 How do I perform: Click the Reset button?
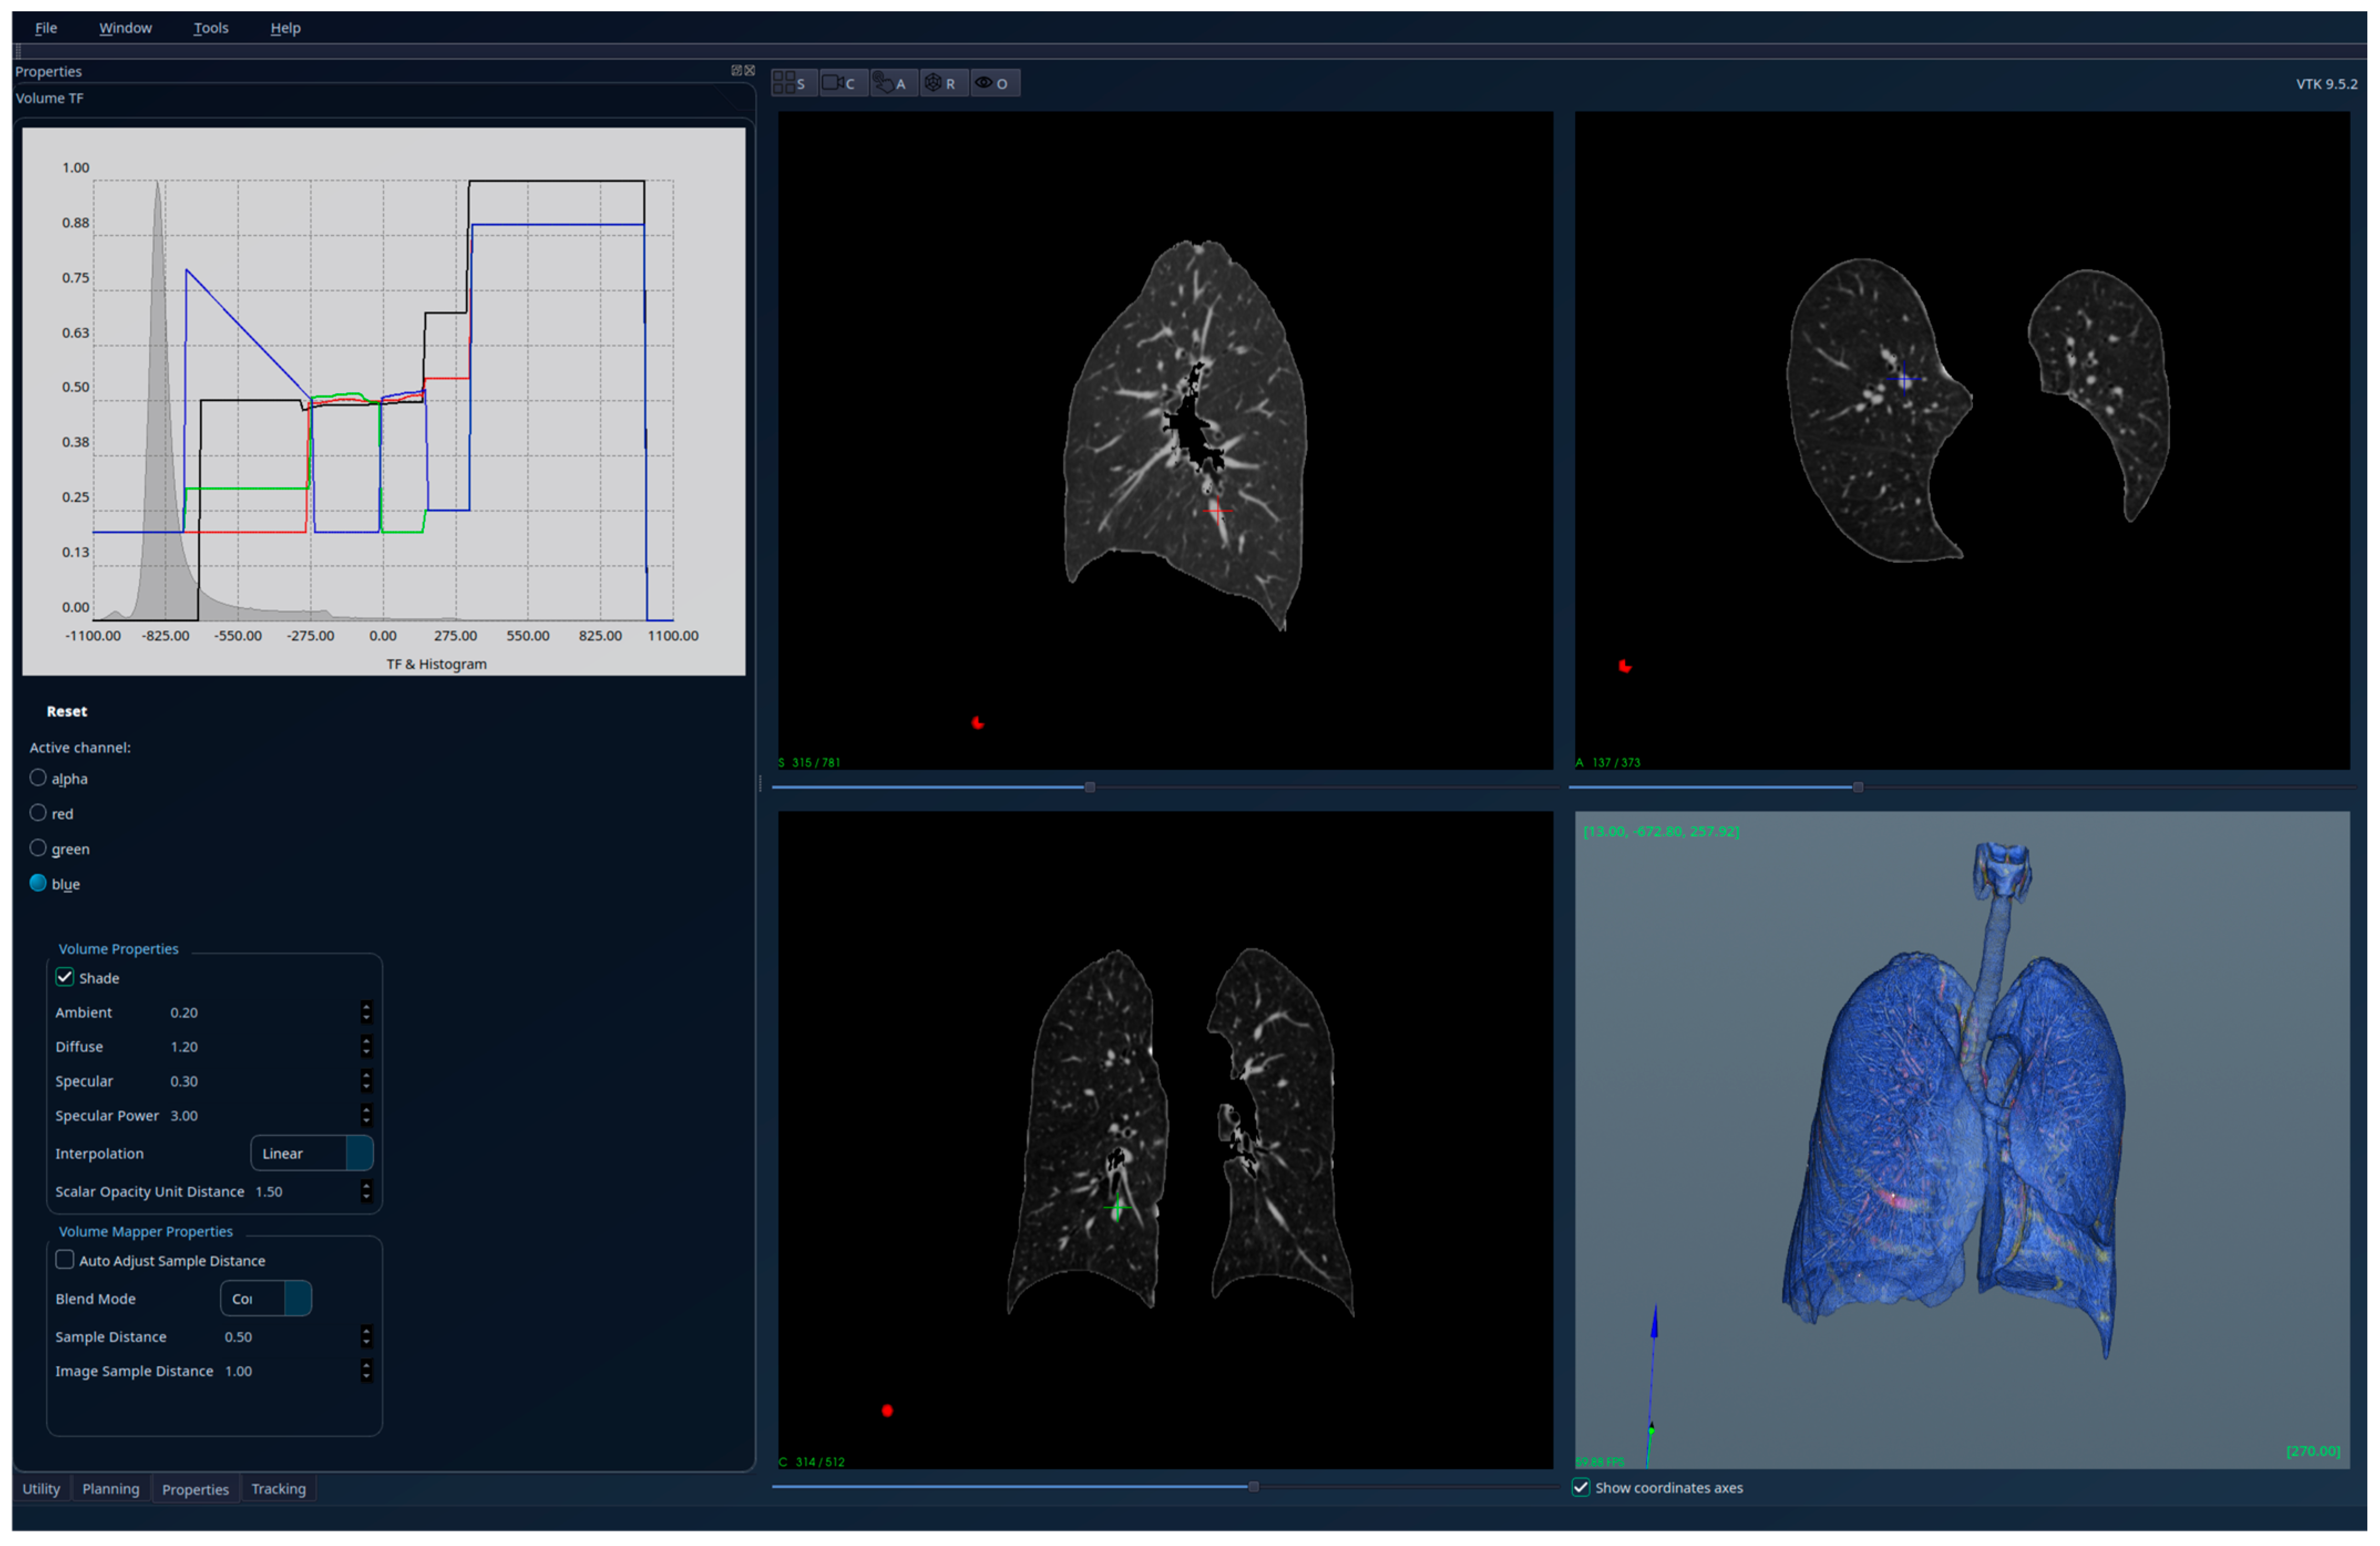(x=66, y=711)
